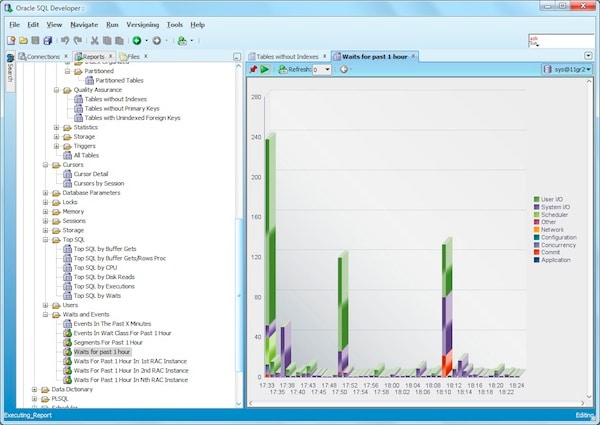Expand the Data Dictionary folder

34,389
